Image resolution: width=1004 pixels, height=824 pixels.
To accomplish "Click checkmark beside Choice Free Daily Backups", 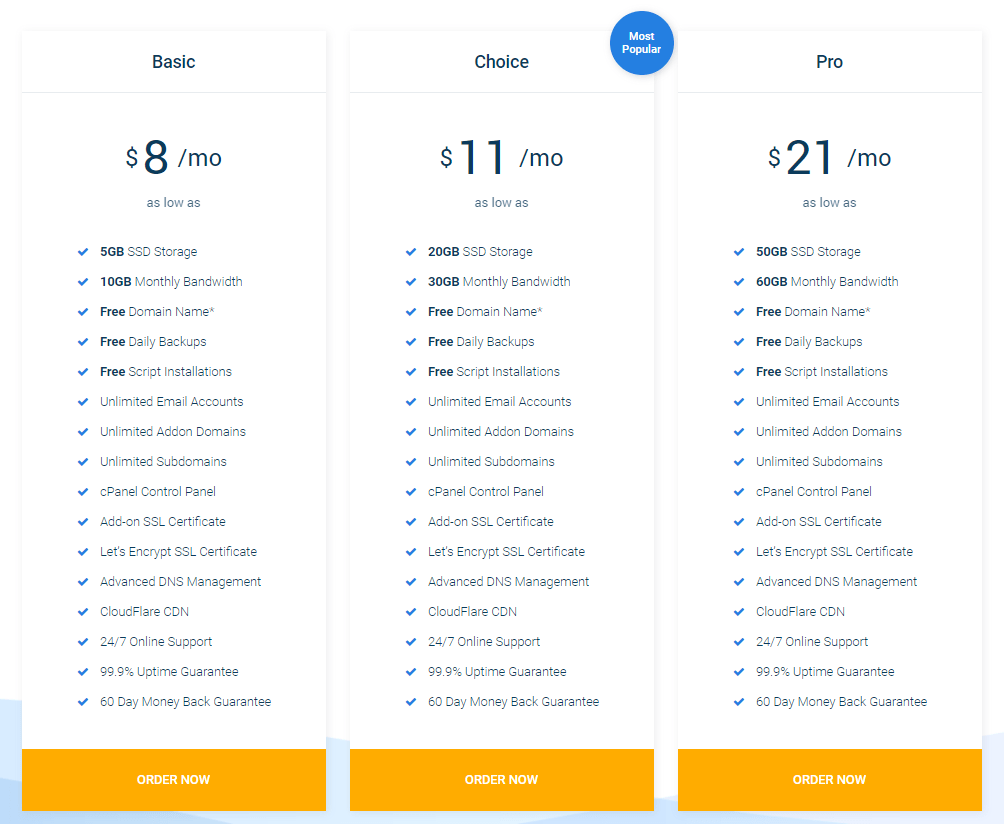I will [x=411, y=342].
